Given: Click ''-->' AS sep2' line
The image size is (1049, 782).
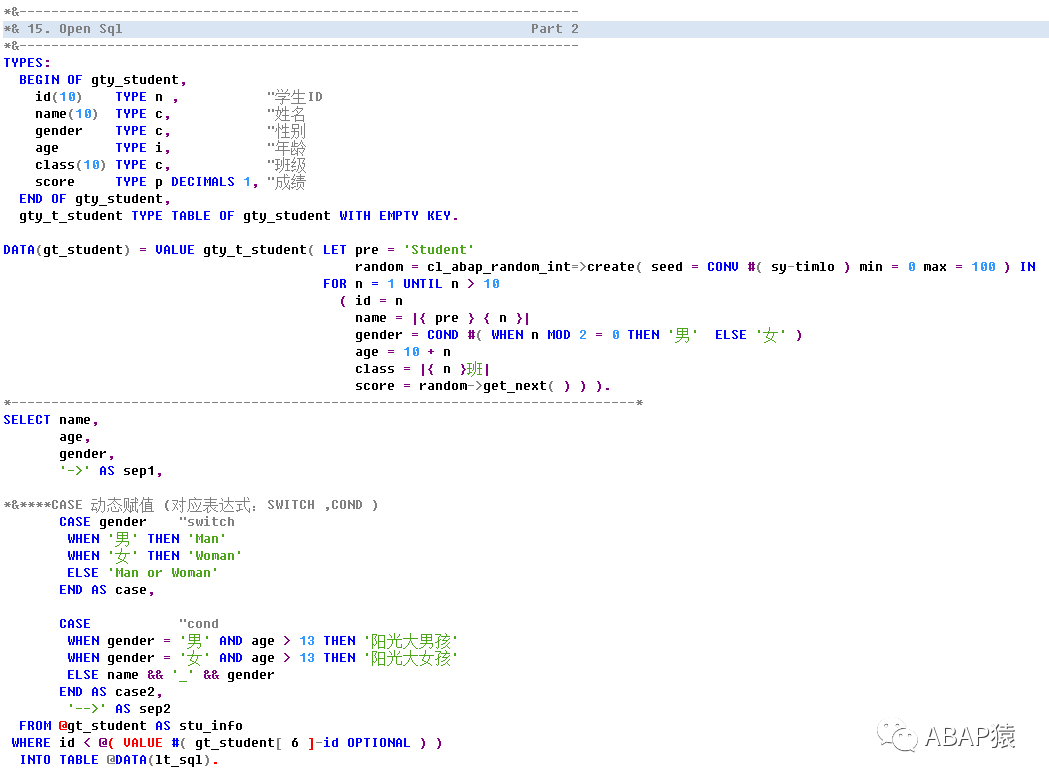Looking at the screenshot, I should [x=118, y=708].
